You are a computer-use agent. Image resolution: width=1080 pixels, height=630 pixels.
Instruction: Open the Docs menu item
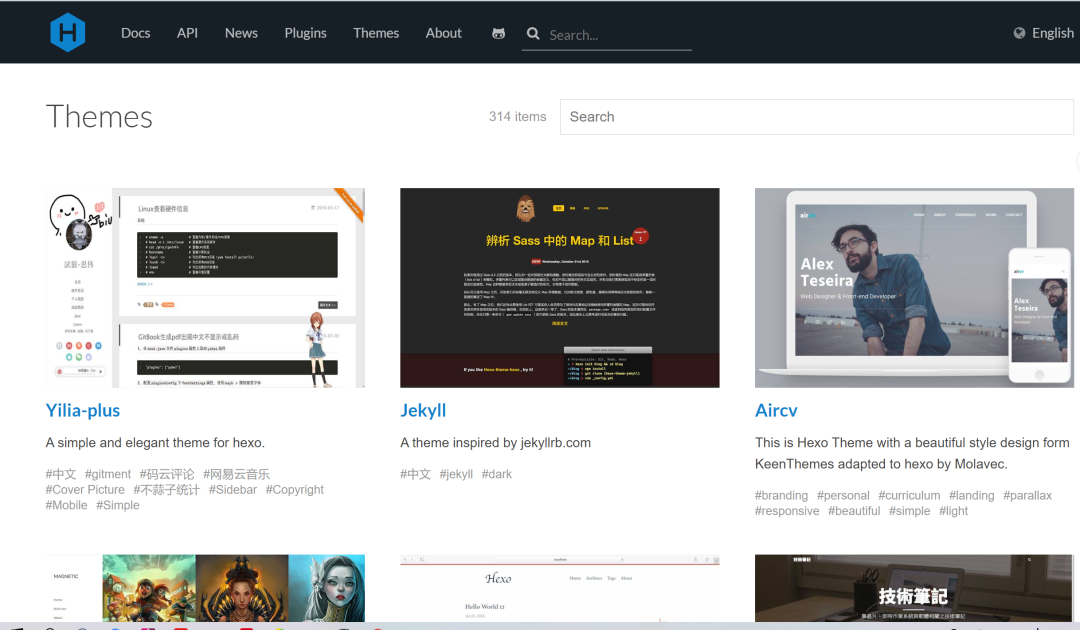(x=136, y=33)
